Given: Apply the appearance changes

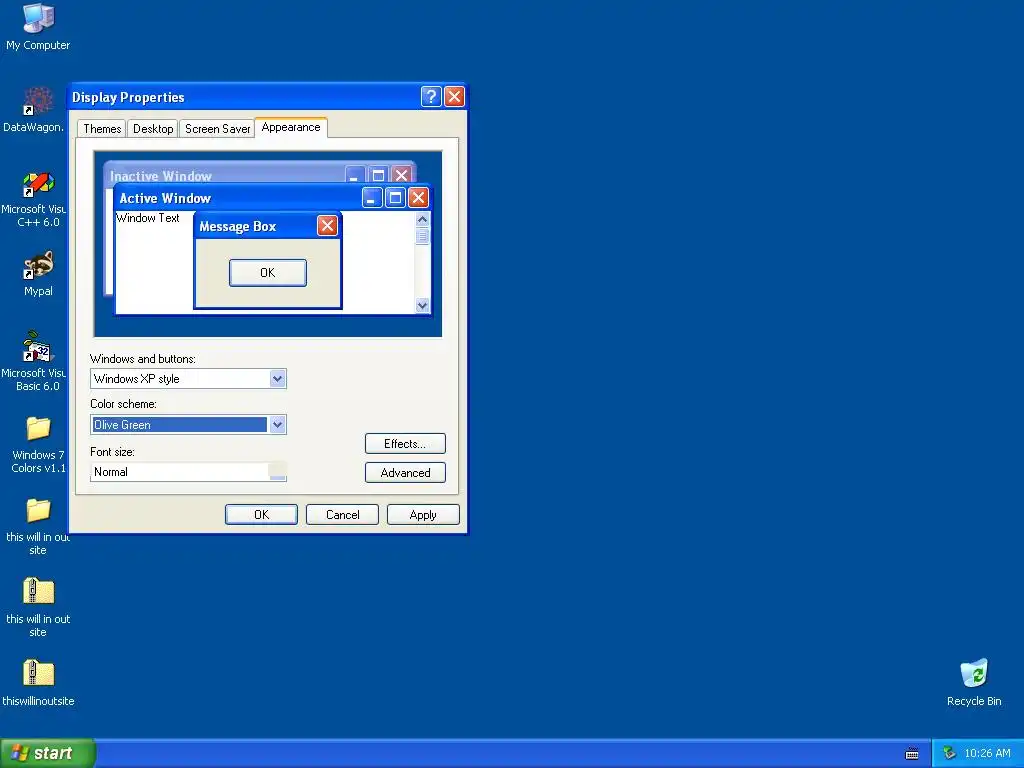Looking at the screenshot, I should pos(423,515).
